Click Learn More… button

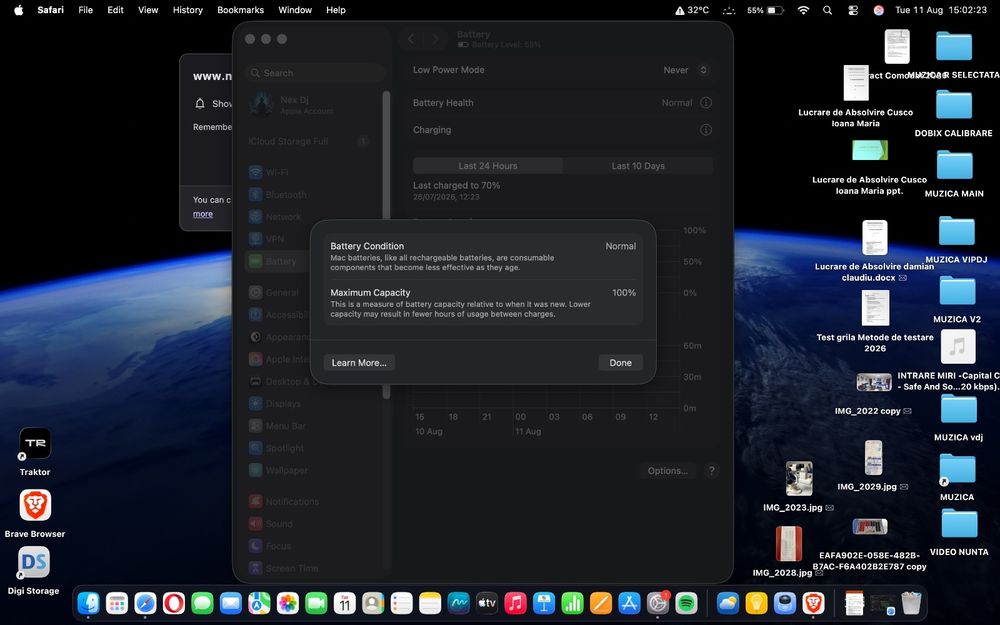359,363
